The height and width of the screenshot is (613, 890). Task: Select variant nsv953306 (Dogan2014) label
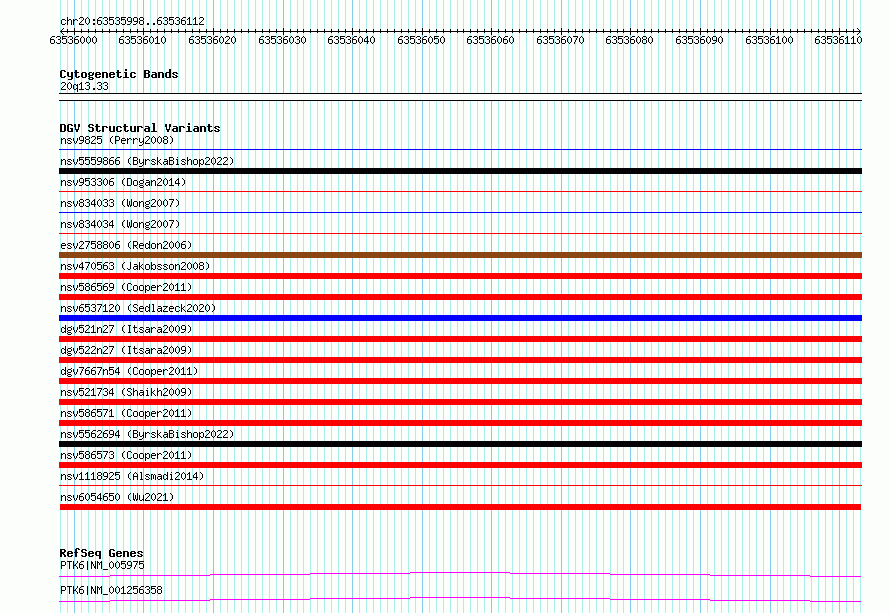coord(123,182)
